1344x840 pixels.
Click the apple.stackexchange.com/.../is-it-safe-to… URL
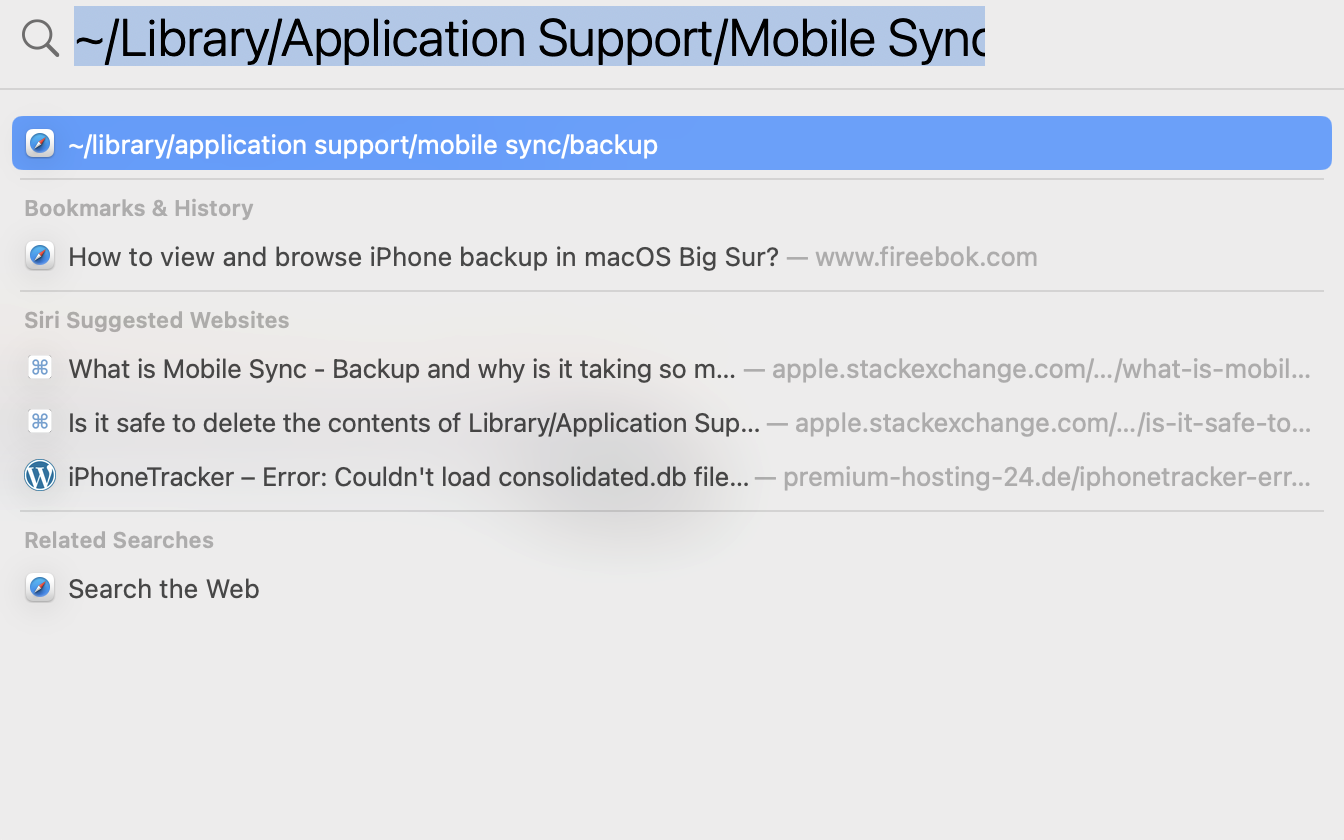pyautogui.click(x=1052, y=423)
